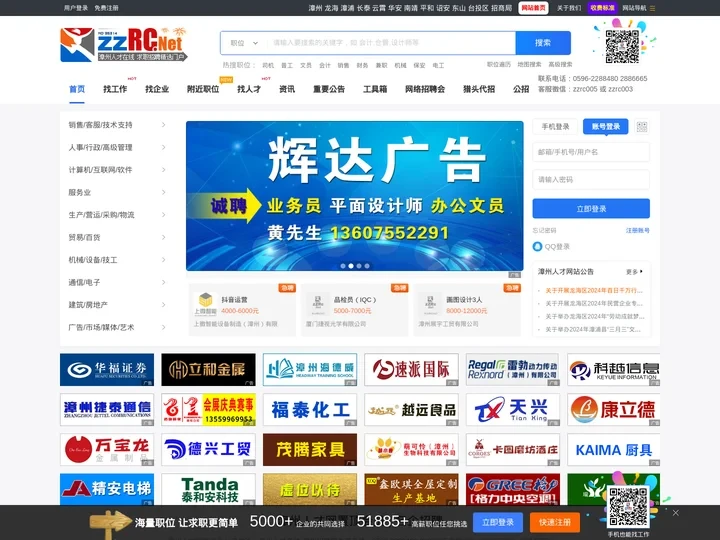The image size is (720, 540).
Task: Click the 华福证券 advertiser logo
Action: click(107, 370)
